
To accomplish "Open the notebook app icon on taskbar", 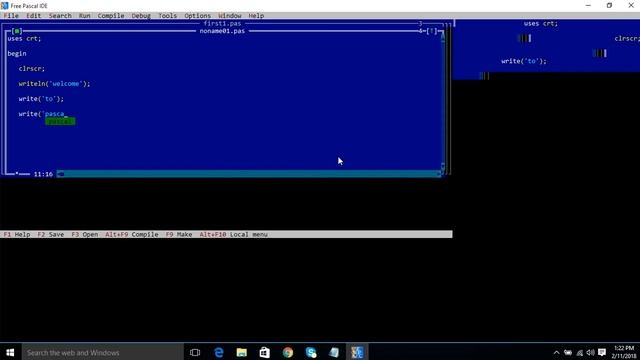I will click(x=334, y=352).
